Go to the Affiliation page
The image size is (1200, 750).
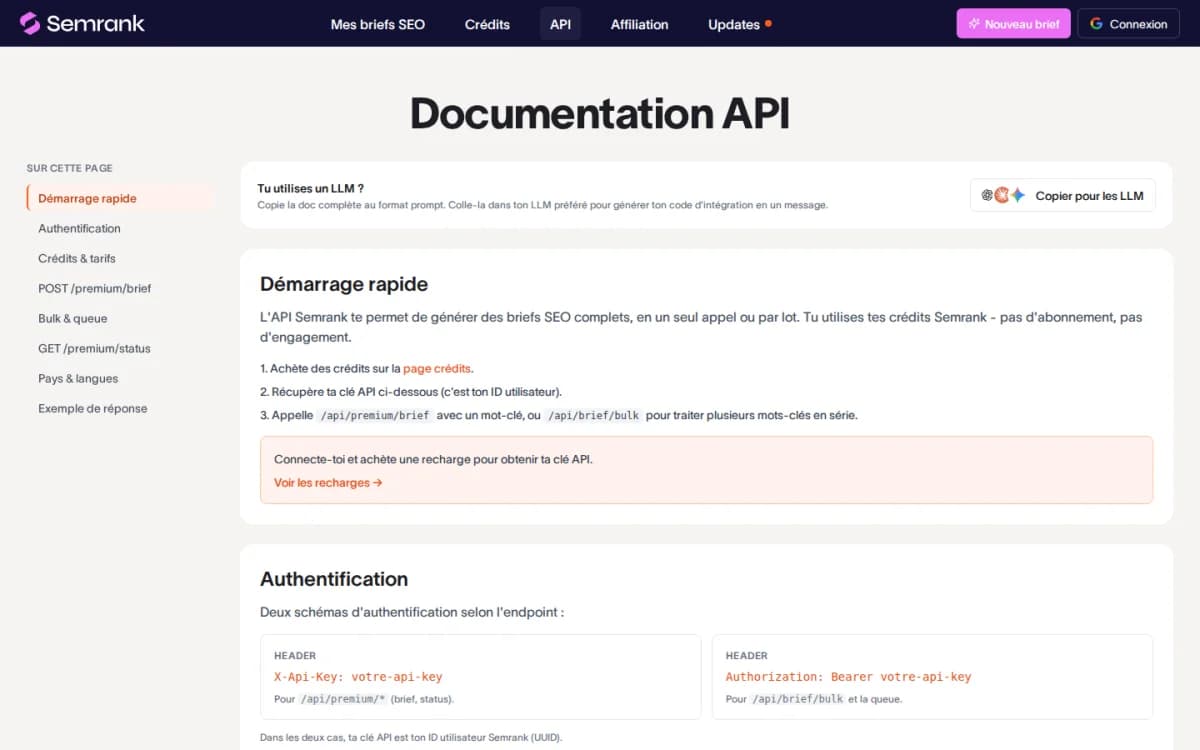(640, 24)
